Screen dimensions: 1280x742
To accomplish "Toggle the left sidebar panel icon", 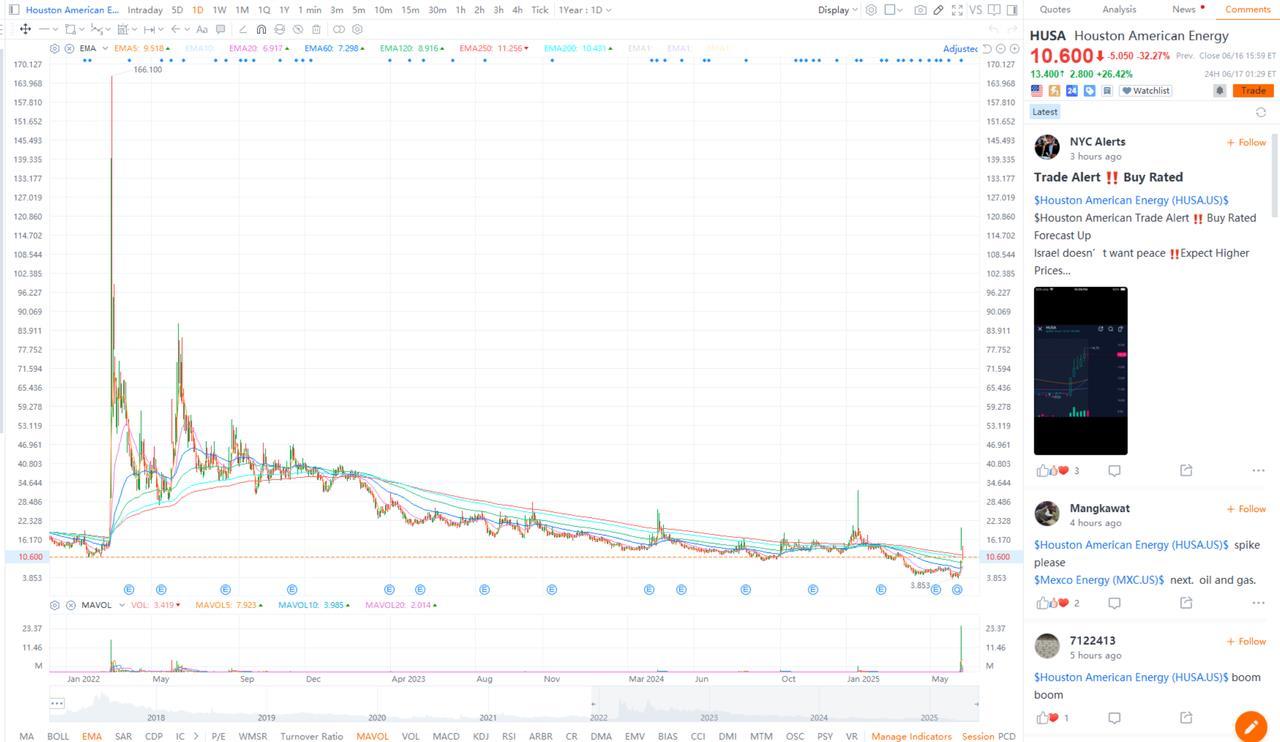I will click(14, 9).
